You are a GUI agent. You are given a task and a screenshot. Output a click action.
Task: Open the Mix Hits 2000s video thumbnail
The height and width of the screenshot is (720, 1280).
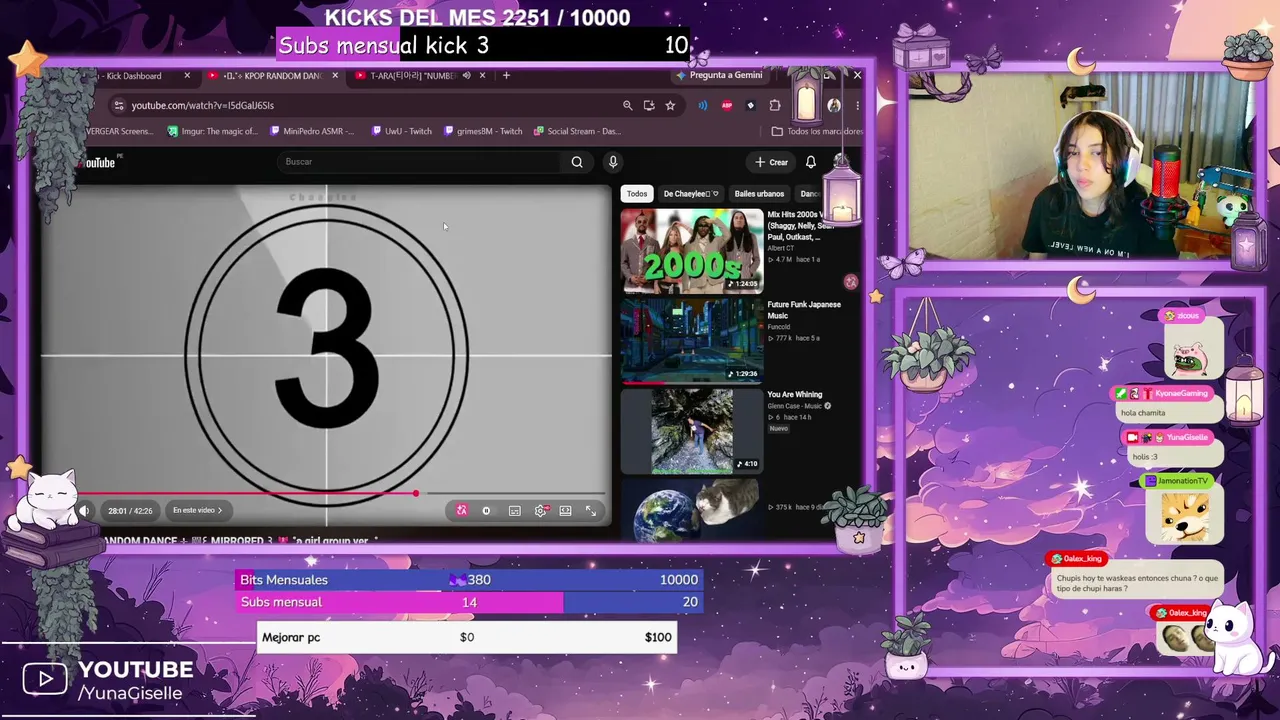tap(692, 250)
